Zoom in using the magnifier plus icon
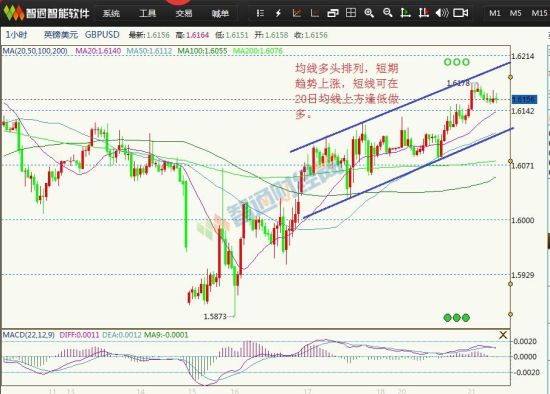The height and width of the screenshot is (394, 550). (x=369, y=13)
